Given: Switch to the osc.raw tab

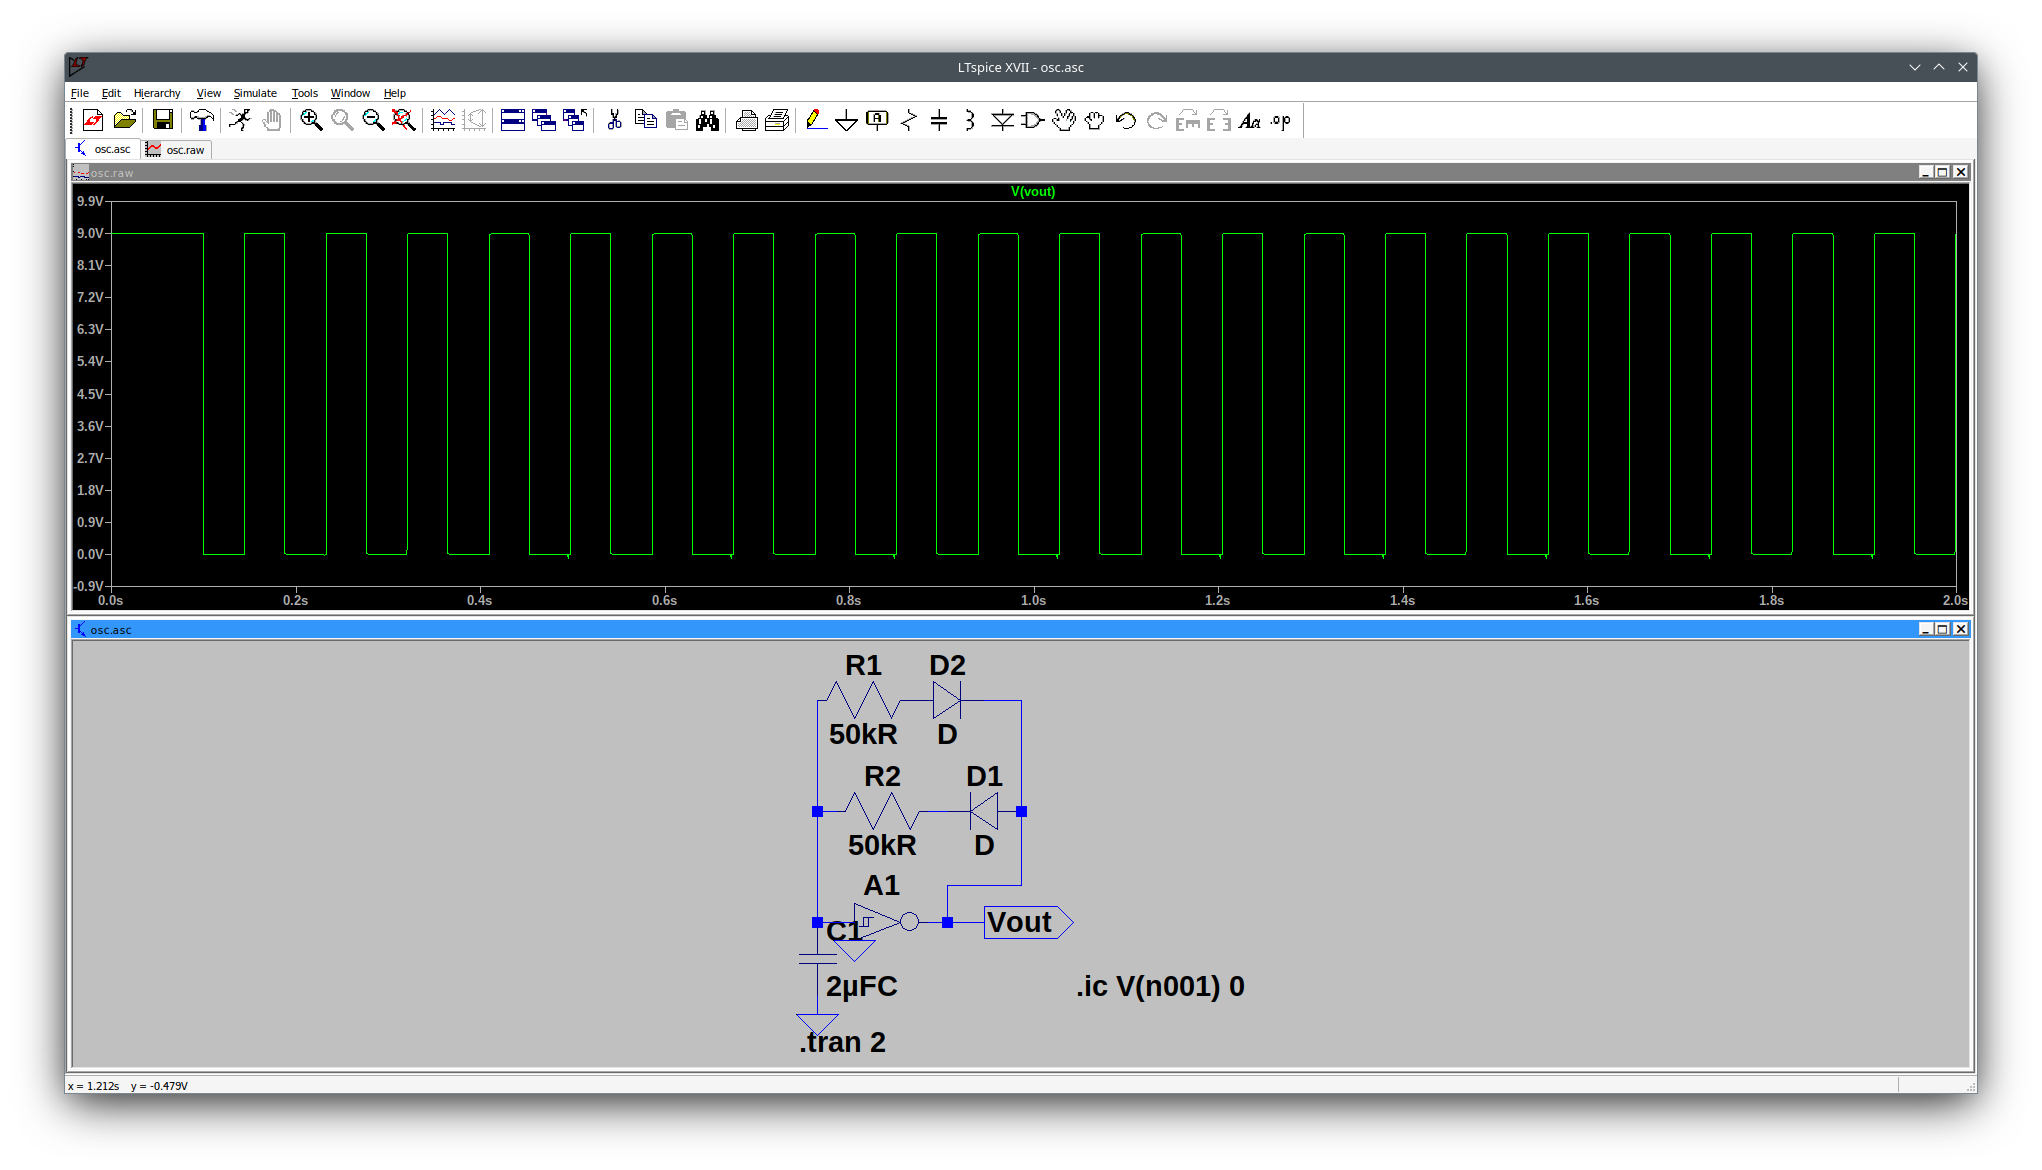Looking at the screenshot, I should (x=177, y=149).
